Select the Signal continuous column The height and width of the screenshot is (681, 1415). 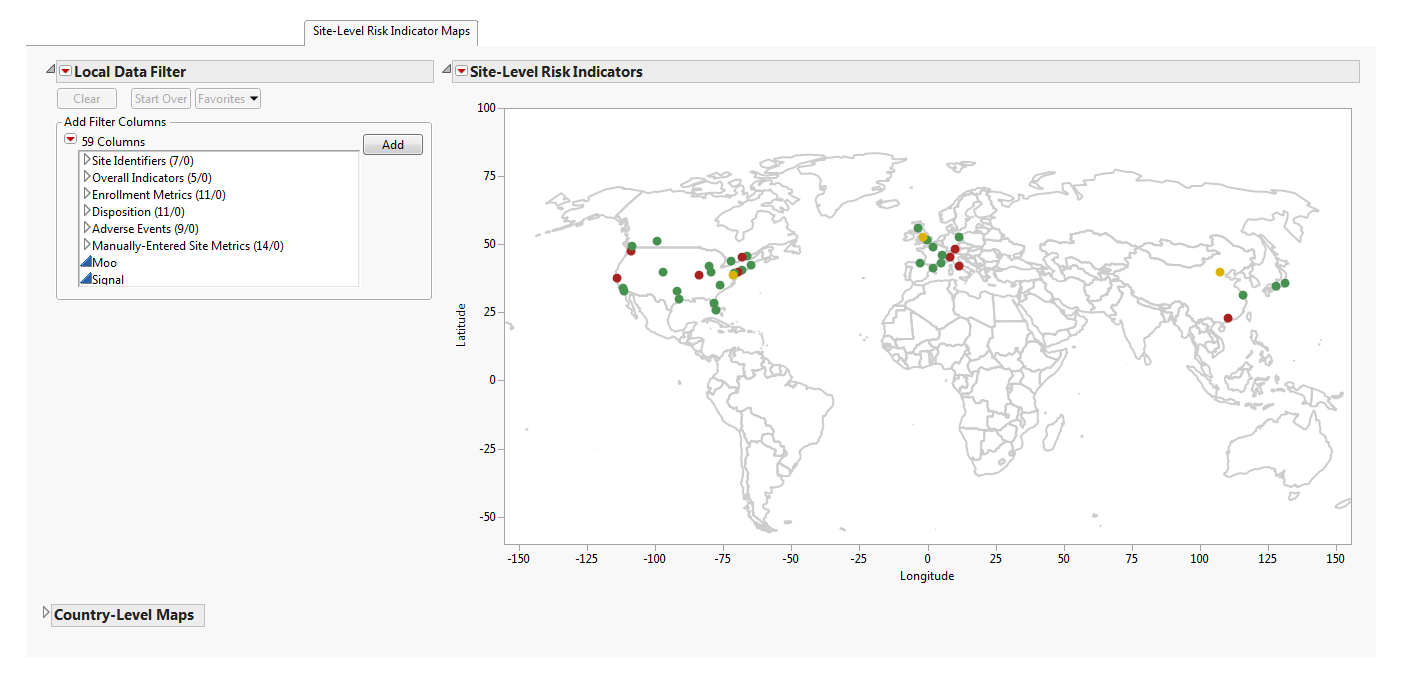108,280
